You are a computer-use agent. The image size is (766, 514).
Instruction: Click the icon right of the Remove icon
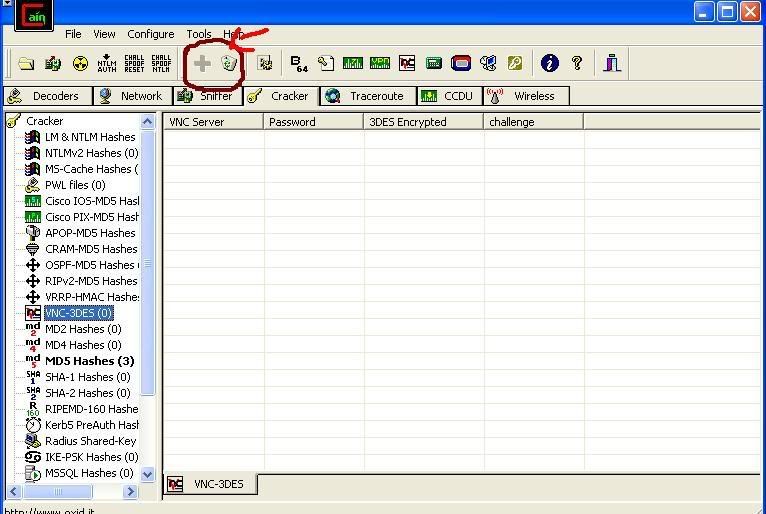pos(265,64)
